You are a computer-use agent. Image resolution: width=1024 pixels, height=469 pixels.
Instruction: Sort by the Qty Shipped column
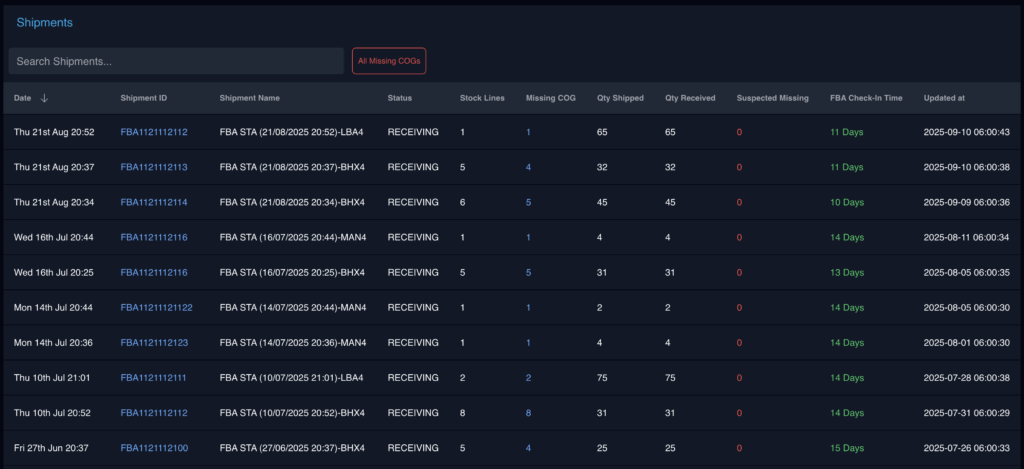click(620, 98)
